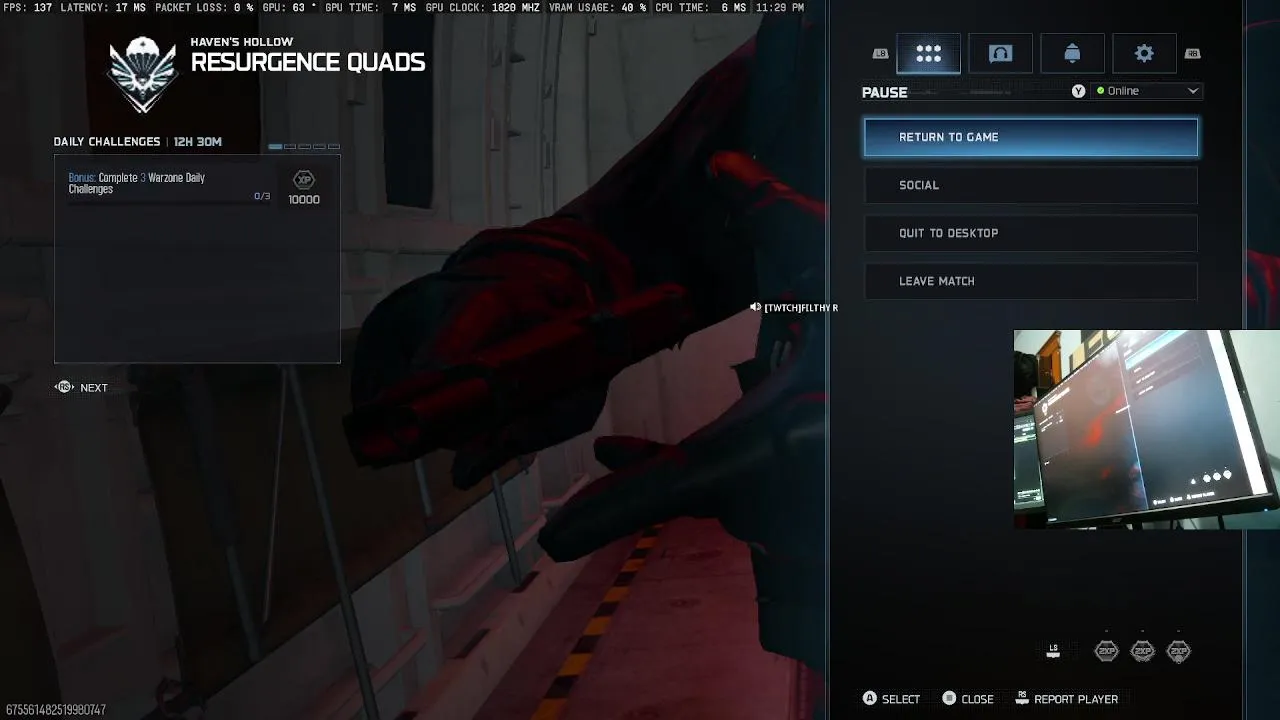Open the voice channels headset tab
Viewport: 1280px width, 720px height.
tap(1000, 54)
